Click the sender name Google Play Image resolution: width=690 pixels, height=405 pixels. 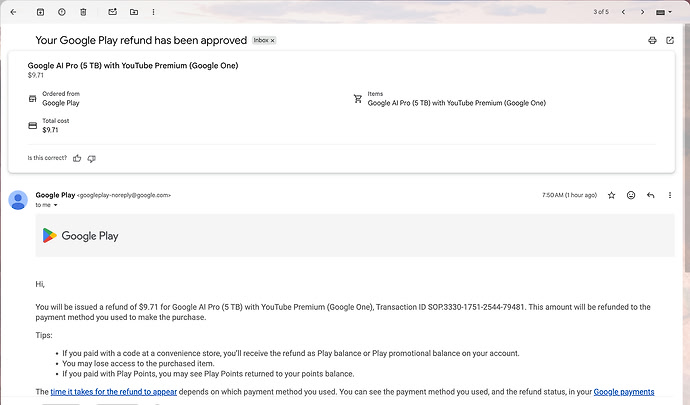click(55, 195)
